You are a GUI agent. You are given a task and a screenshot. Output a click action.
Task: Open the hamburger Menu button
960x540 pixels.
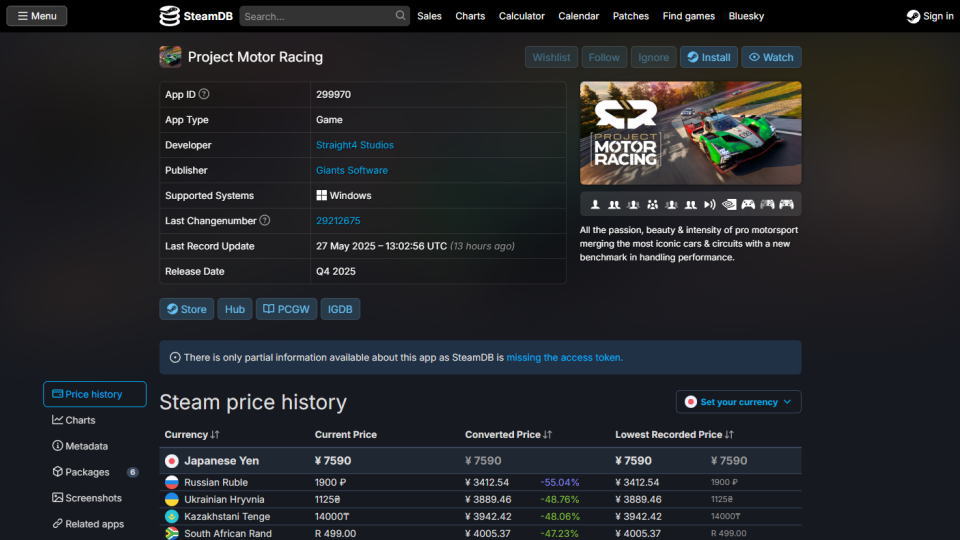[x=37, y=16]
